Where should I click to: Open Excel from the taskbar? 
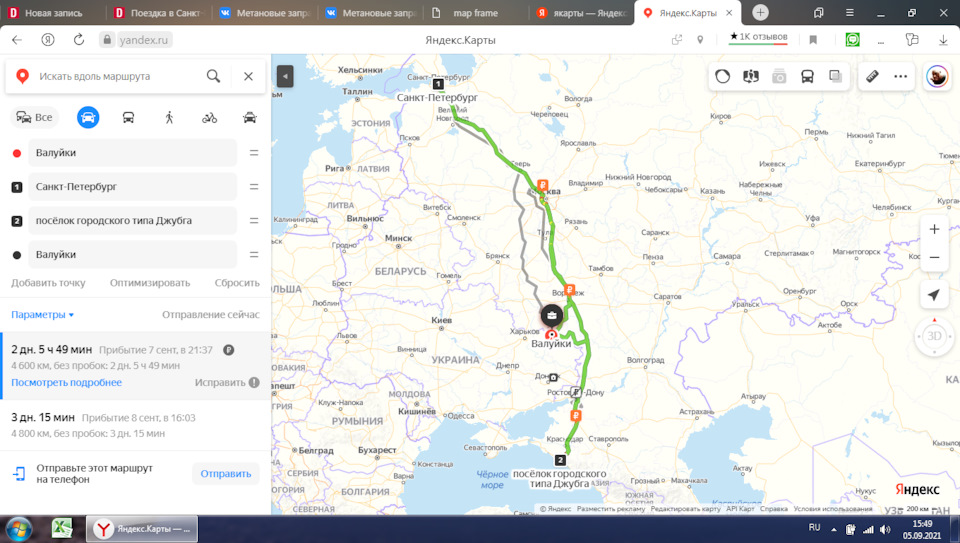[x=62, y=528]
